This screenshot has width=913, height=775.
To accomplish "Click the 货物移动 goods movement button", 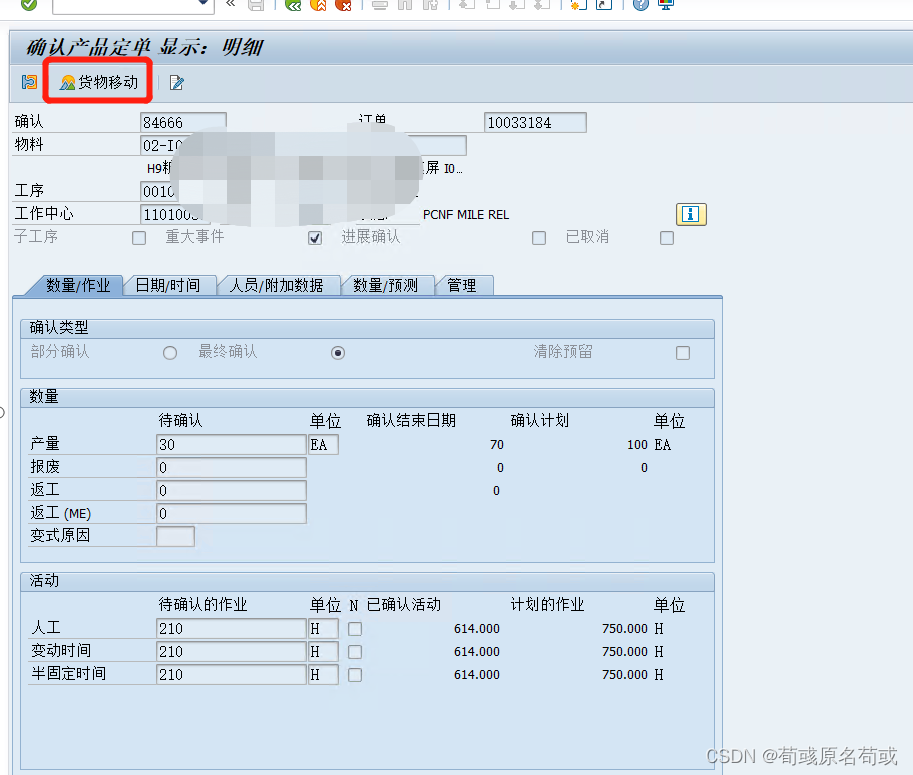I will coord(99,82).
